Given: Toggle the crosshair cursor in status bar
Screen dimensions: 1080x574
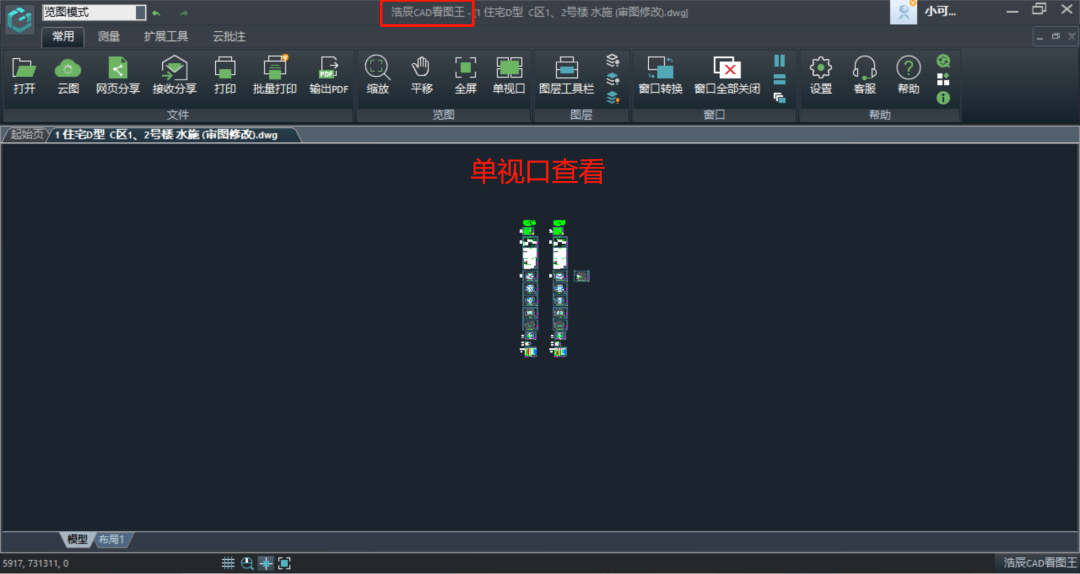Looking at the screenshot, I should pyautogui.click(x=266, y=563).
